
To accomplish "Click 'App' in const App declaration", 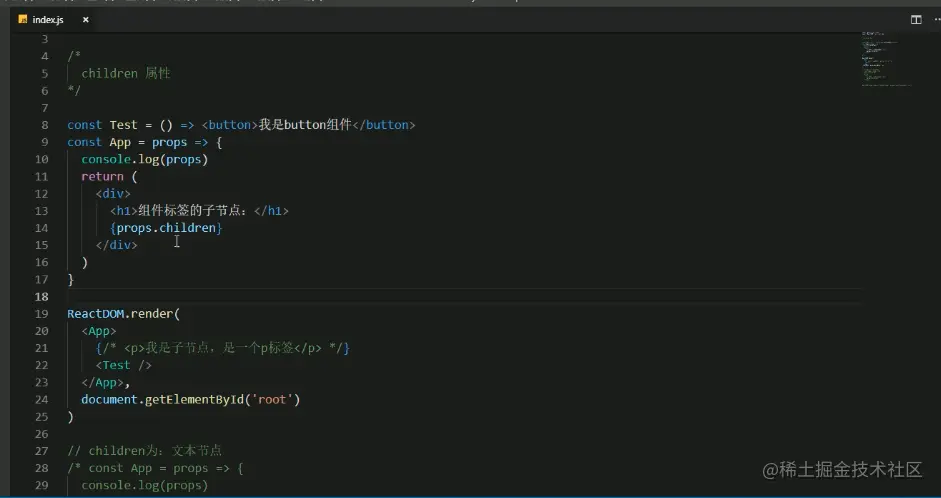I will 120,142.
